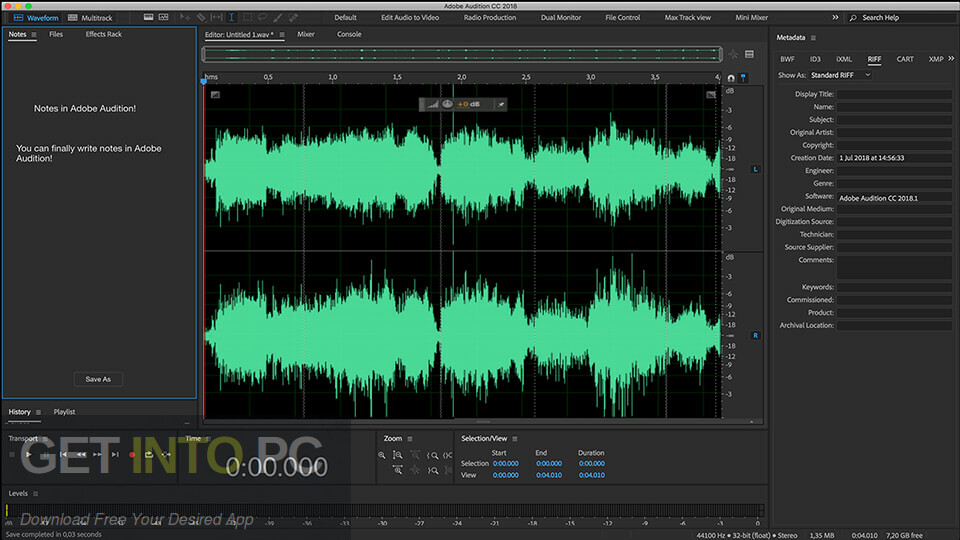Viewport: 960px width, 540px height.
Task: Switch to the Console tab
Action: pyautogui.click(x=349, y=34)
